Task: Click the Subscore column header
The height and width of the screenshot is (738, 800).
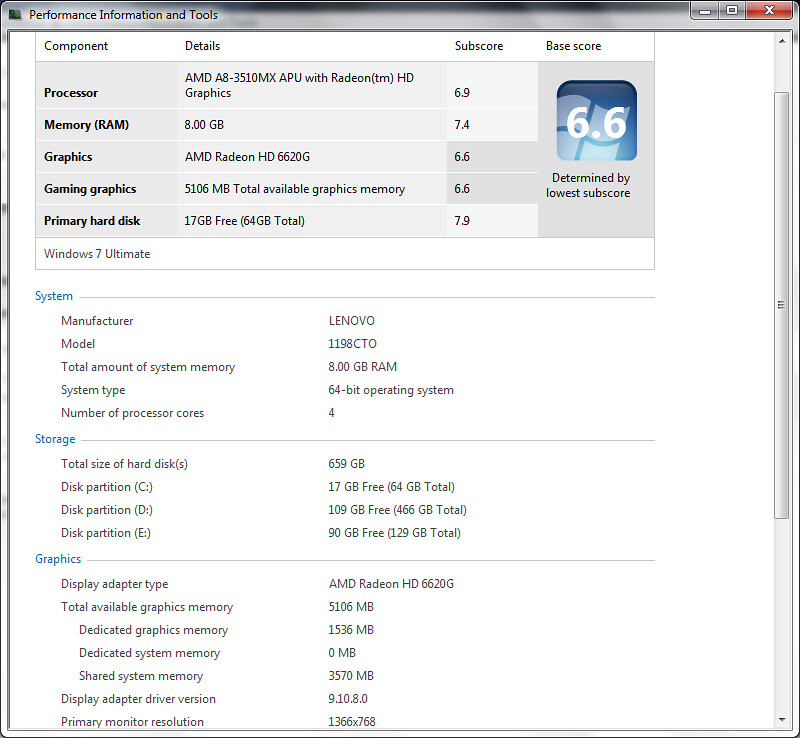Action: [x=479, y=46]
